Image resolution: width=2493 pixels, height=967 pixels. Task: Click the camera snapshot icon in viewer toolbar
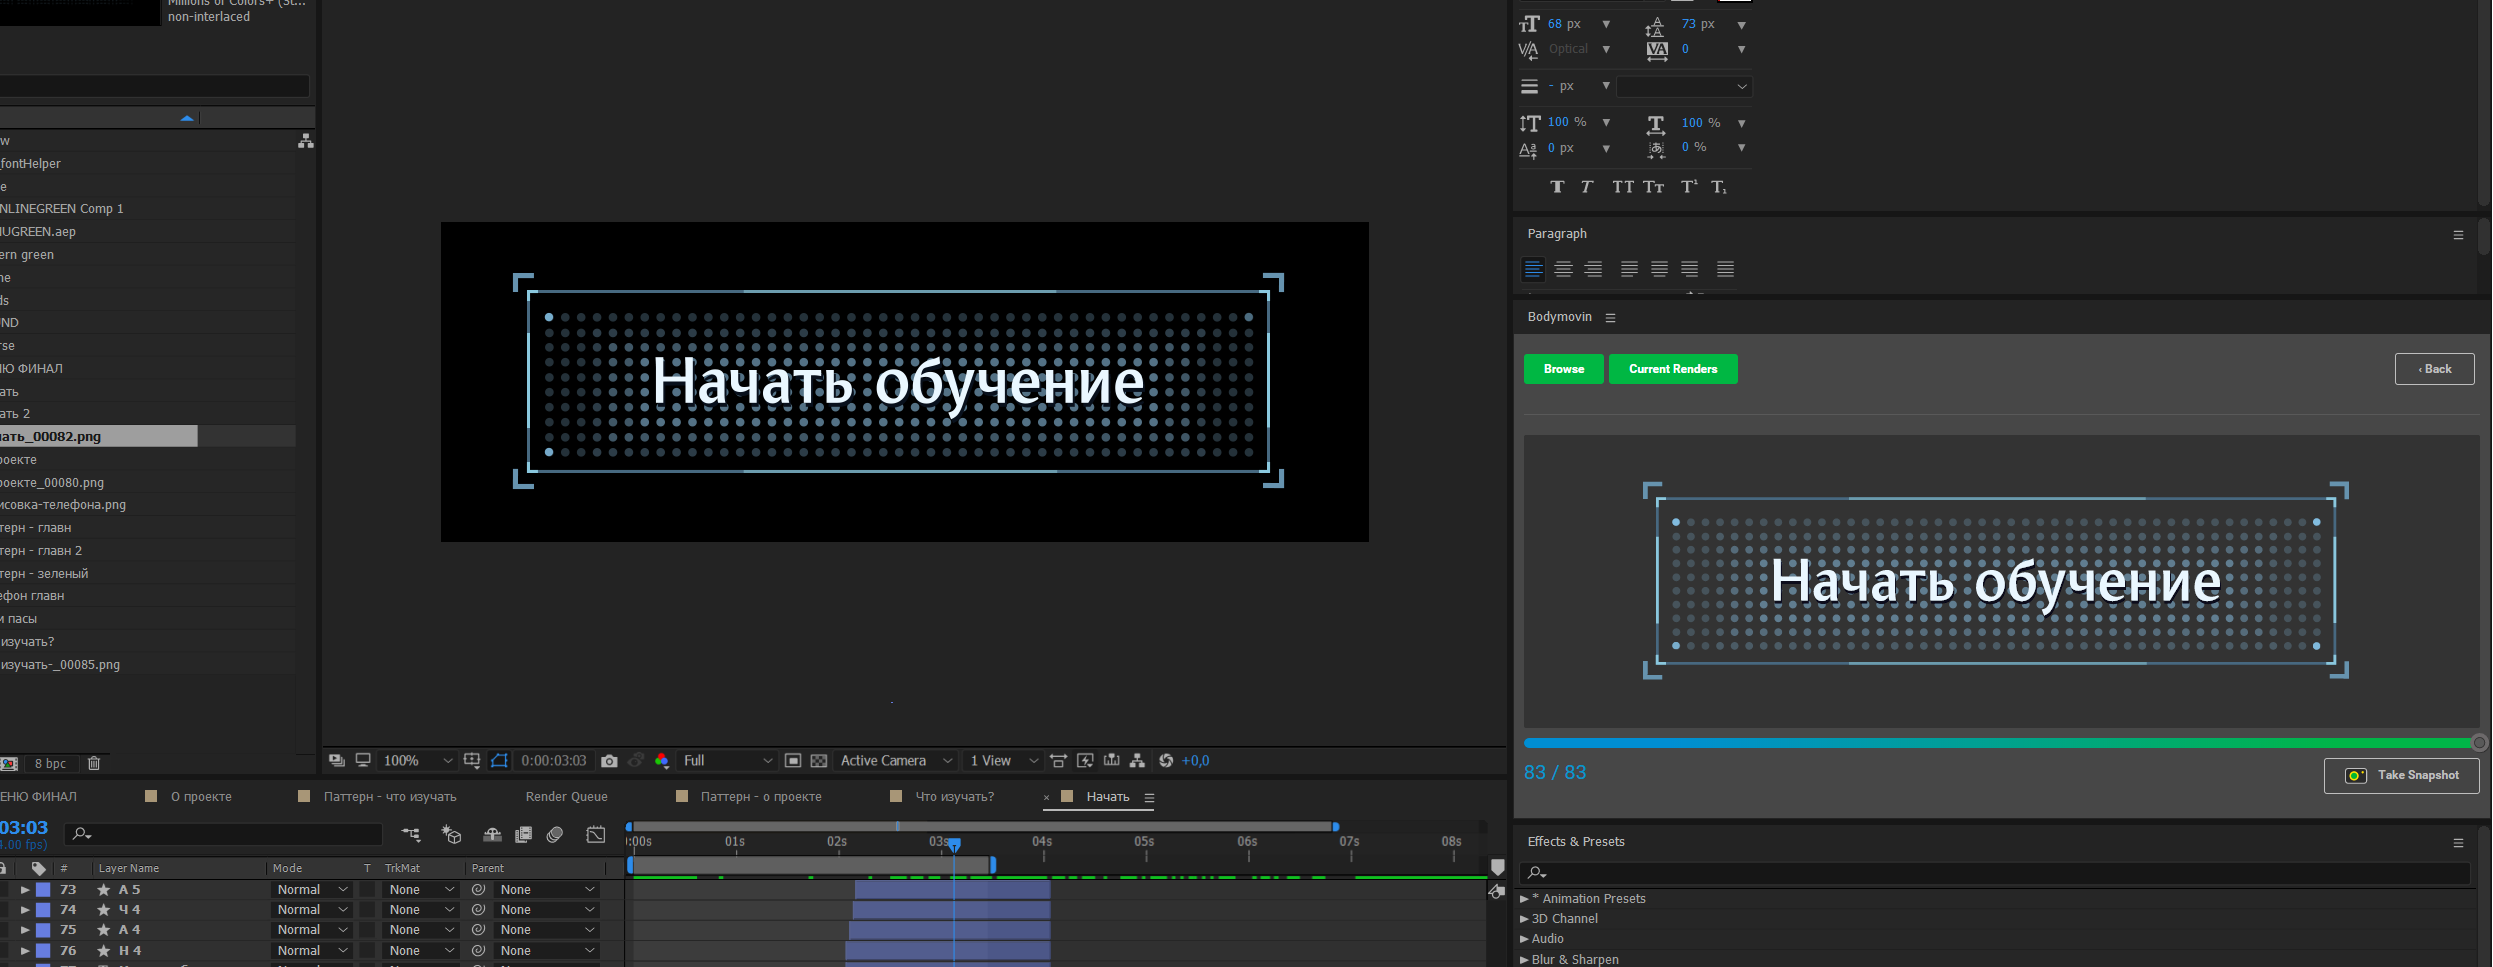[x=609, y=761]
